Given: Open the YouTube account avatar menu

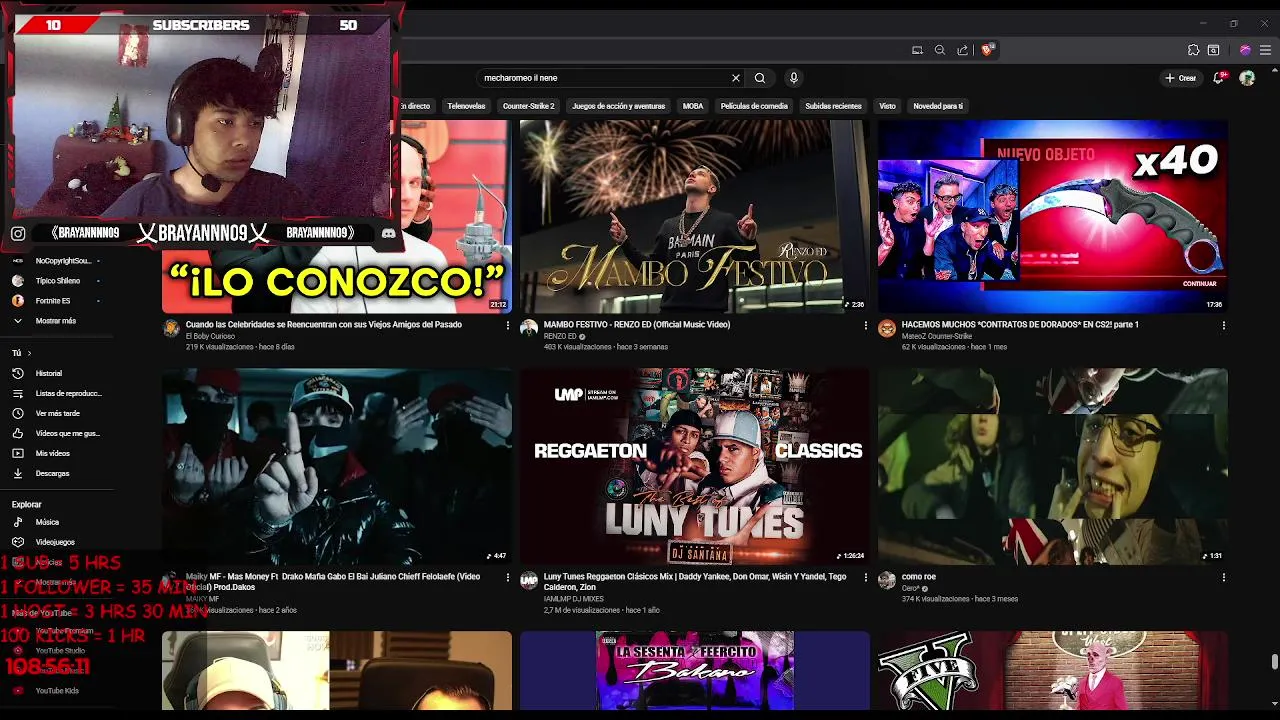Looking at the screenshot, I should (1247, 78).
